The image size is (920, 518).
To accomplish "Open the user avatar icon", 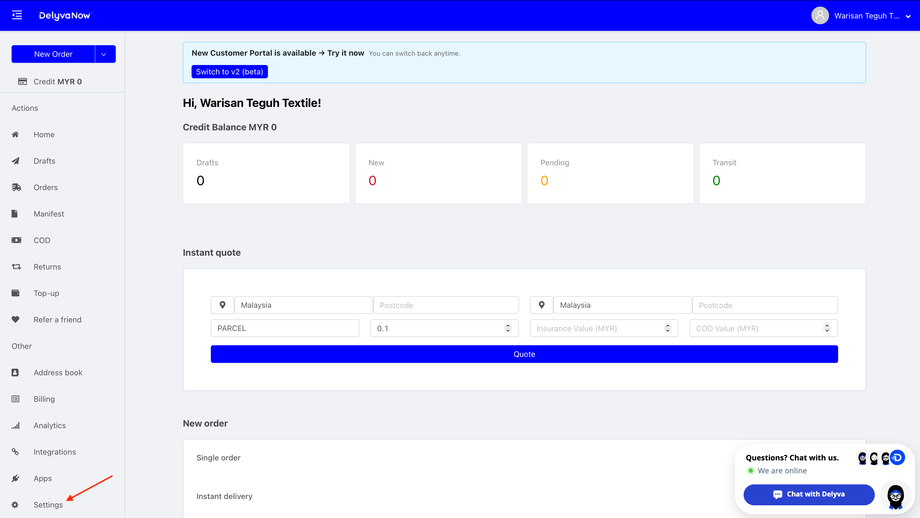I will [x=820, y=16].
